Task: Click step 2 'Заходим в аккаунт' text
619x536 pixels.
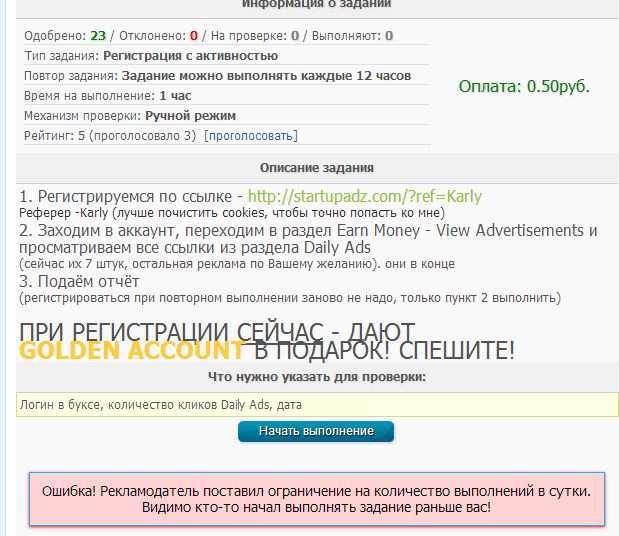Action: point(308,239)
